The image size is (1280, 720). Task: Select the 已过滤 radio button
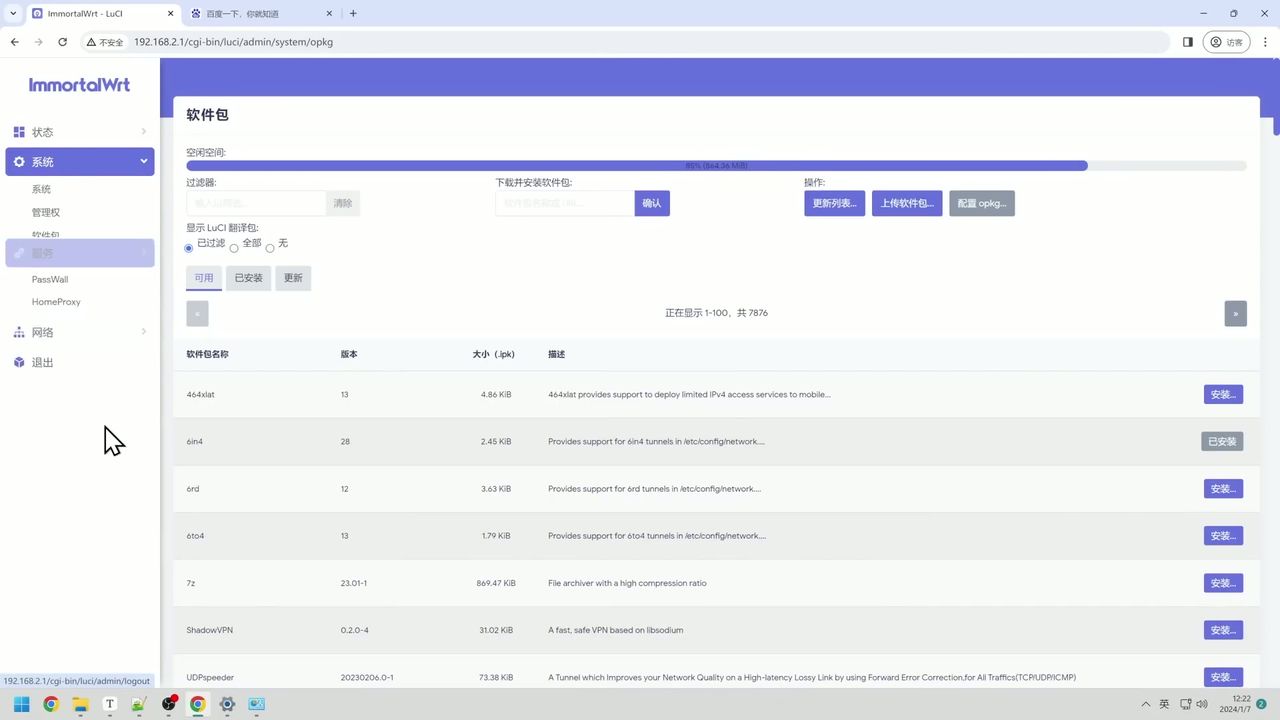(189, 248)
